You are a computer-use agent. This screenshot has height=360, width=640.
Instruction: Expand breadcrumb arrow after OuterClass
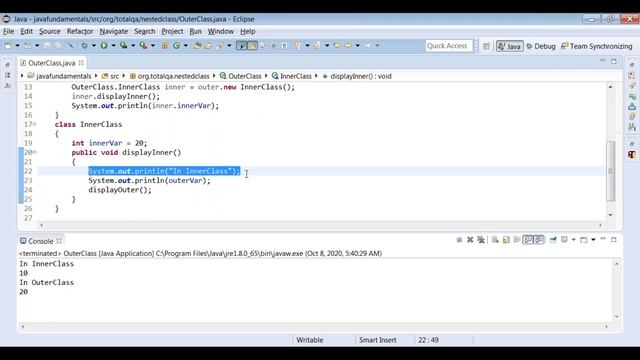(x=266, y=76)
